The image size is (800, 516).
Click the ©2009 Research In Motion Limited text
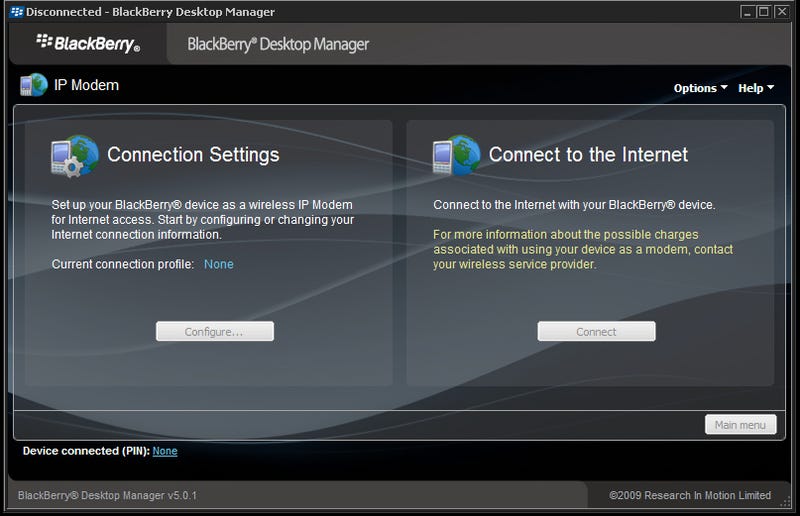click(x=690, y=495)
